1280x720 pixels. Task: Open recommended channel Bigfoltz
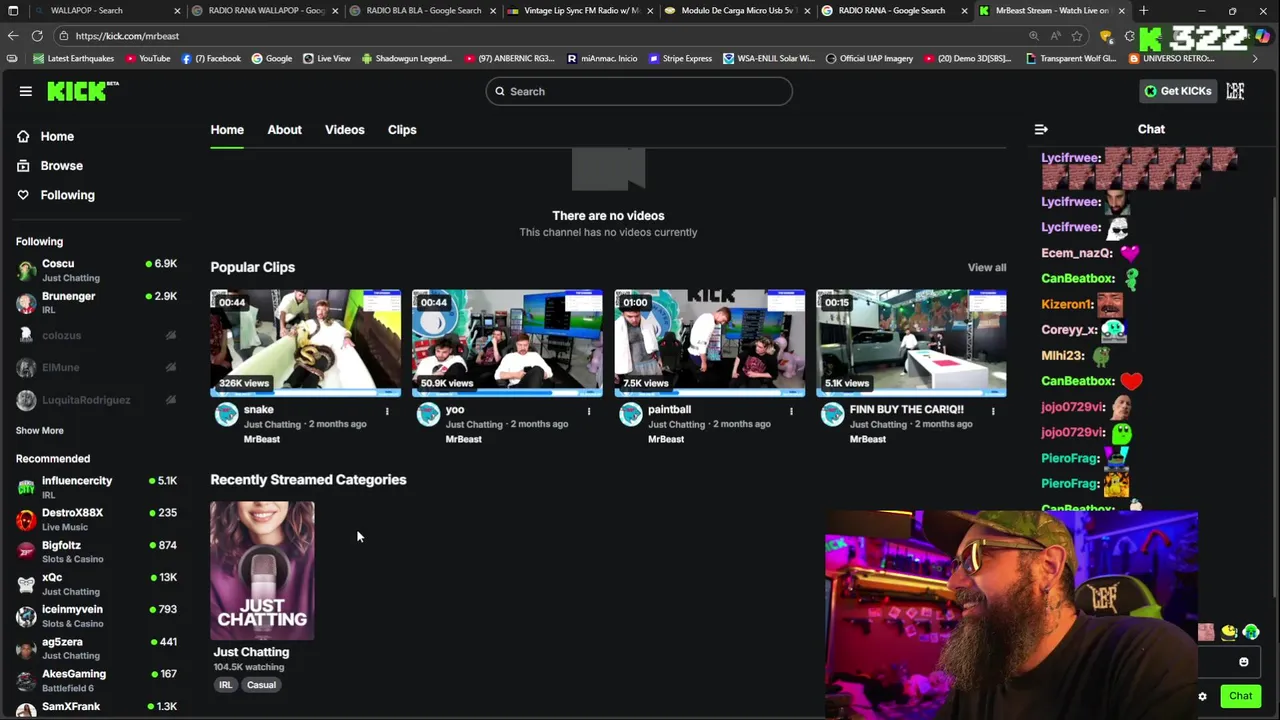96,552
